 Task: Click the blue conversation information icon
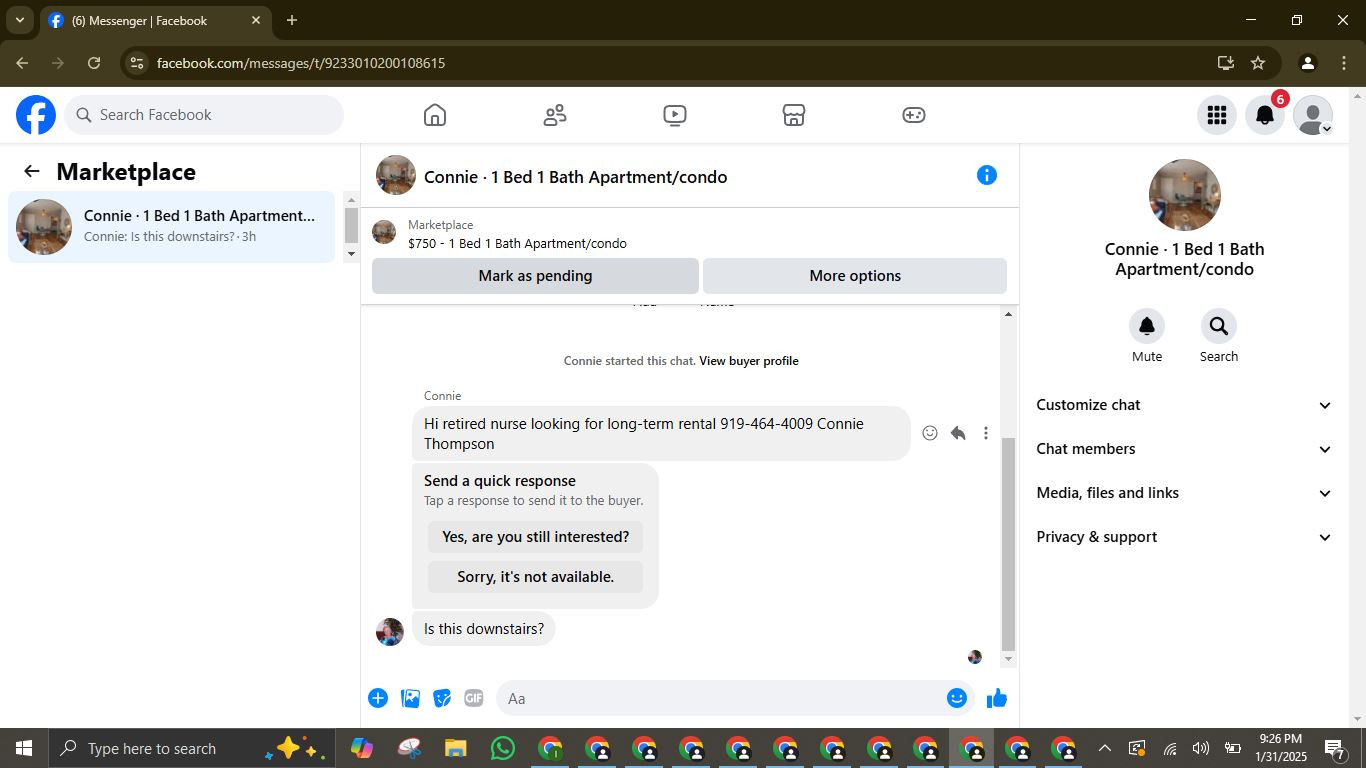tap(987, 175)
